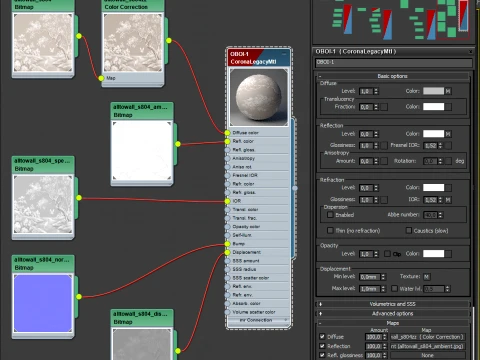The width and height of the screenshot is (480, 360).
Task: Open the Displacement Texture (M) button
Action: (x=427, y=277)
